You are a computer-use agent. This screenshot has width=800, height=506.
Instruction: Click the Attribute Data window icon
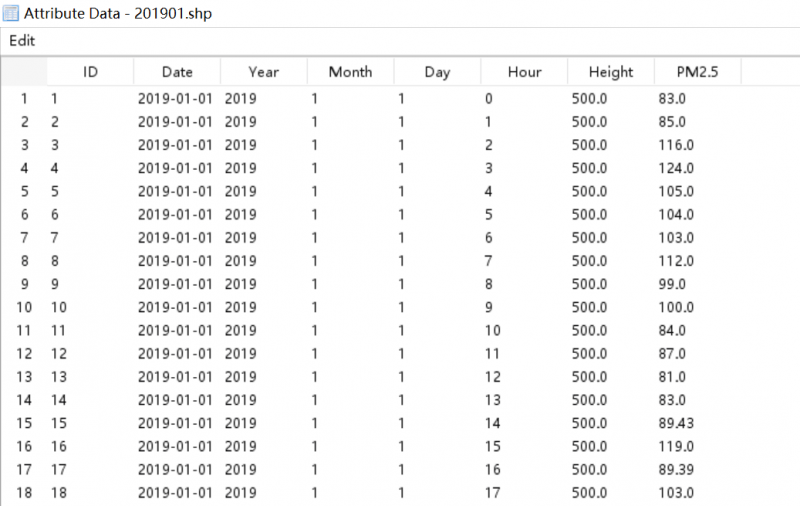pyautogui.click(x=12, y=15)
